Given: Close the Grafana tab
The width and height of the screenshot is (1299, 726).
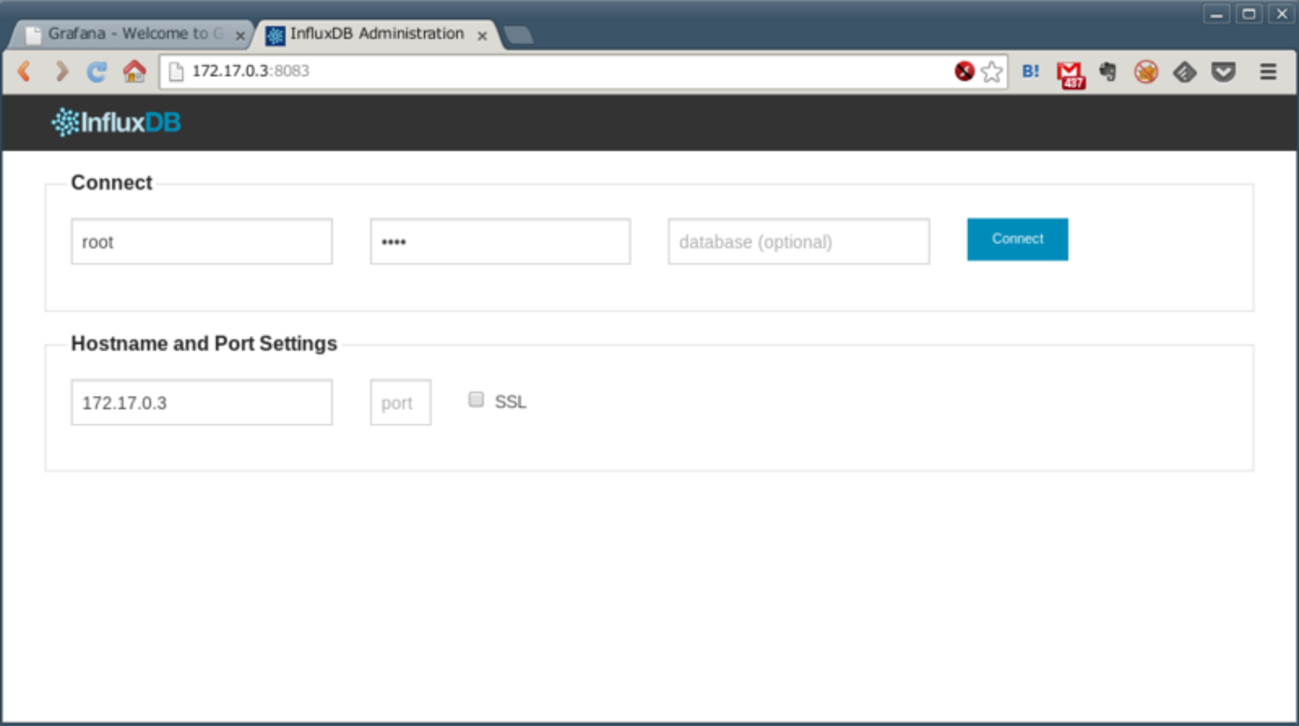Looking at the screenshot, I should (240, 35).
